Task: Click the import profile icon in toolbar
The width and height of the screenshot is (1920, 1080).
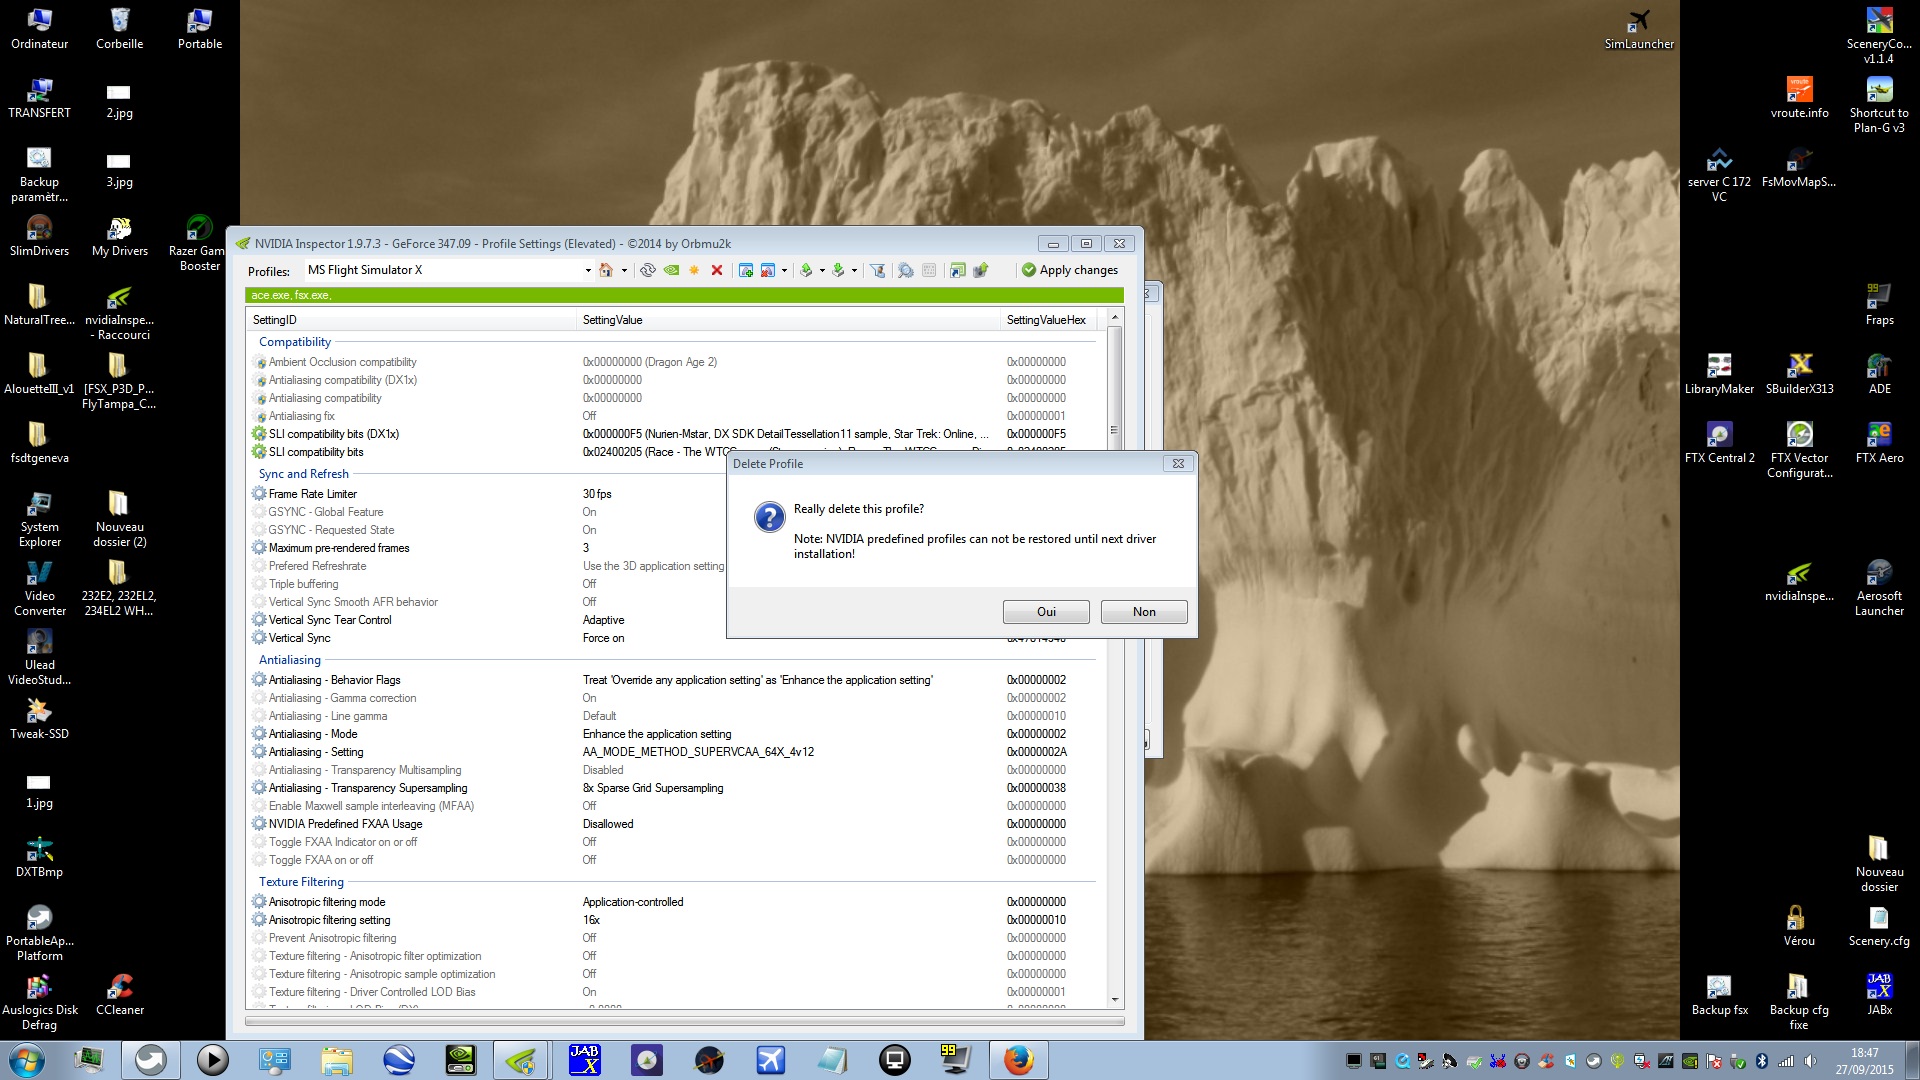Action: [x=839, y=270]
